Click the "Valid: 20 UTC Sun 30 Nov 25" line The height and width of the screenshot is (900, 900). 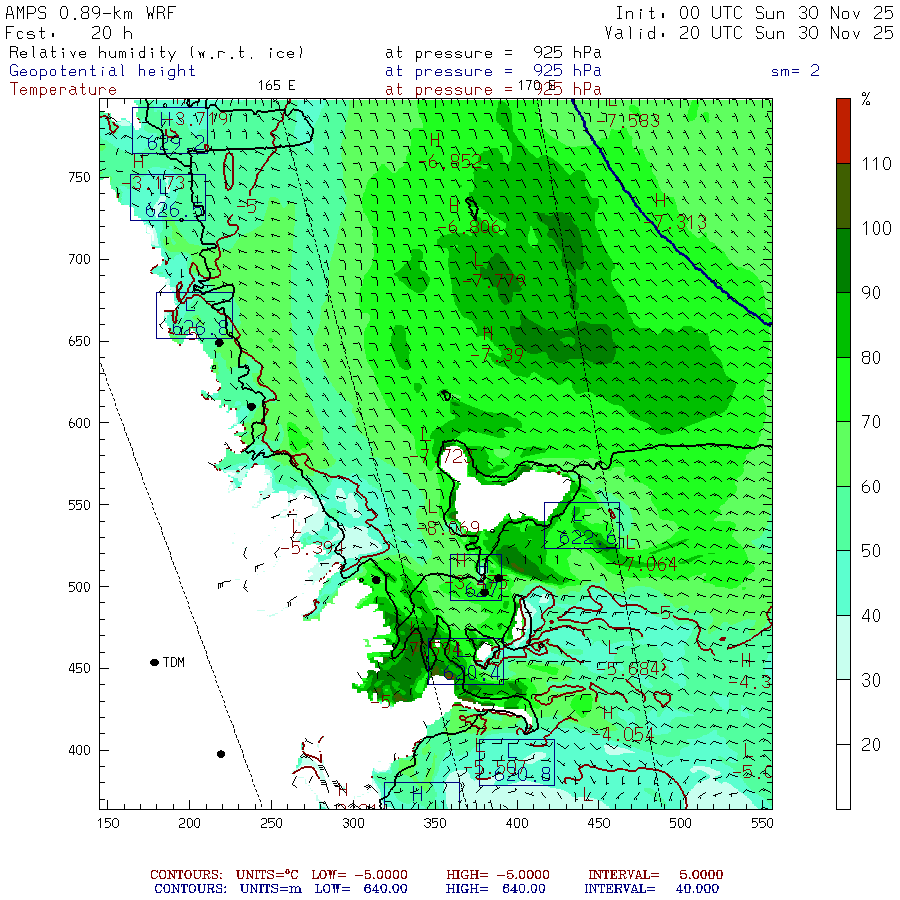coord(749,33)
